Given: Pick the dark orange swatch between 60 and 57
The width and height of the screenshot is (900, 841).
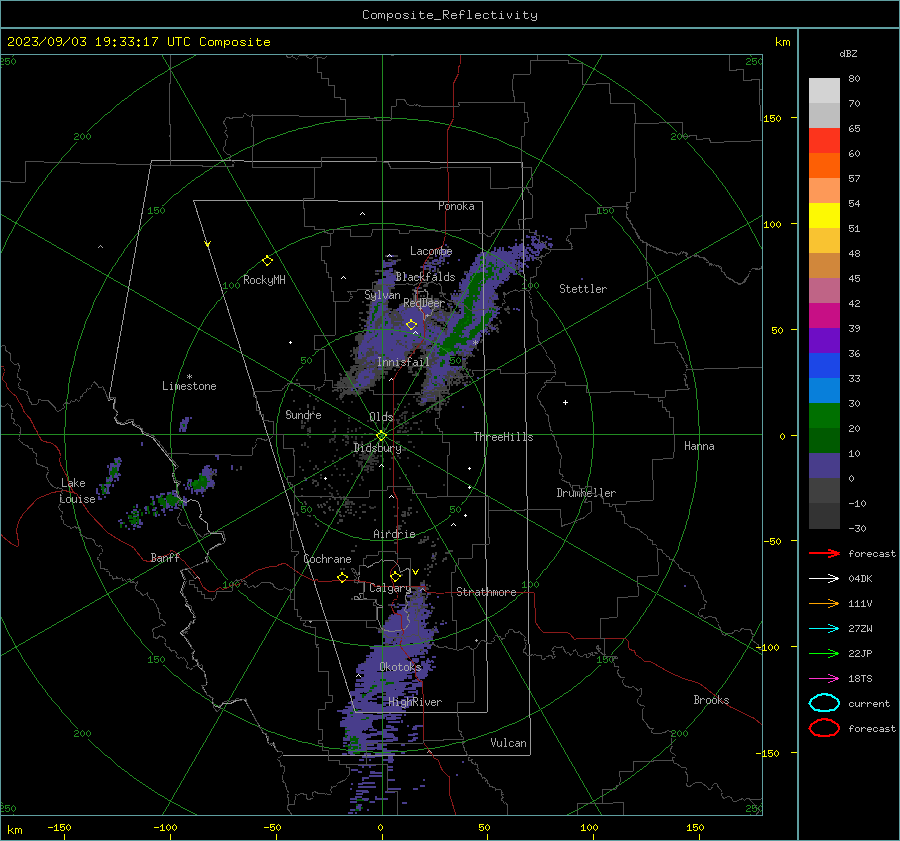Looking at the screenshot, I should 824,166.
